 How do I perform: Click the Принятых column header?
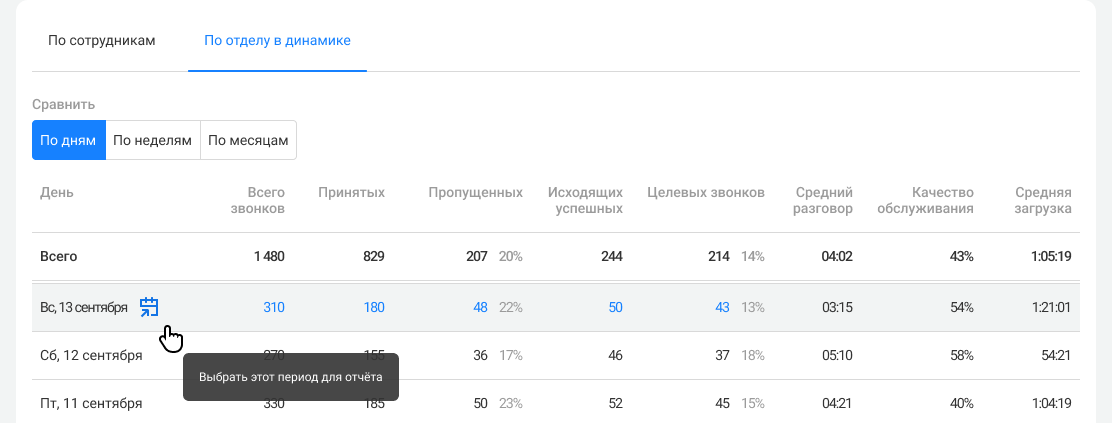tap(351, 192)
